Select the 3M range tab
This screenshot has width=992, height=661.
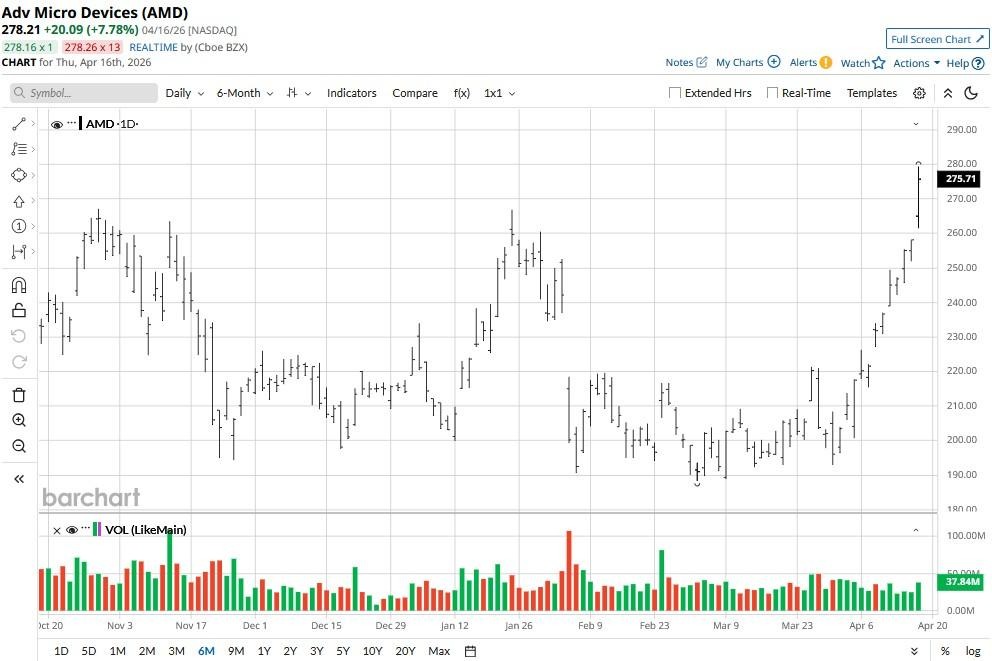(x=177, y=651)
